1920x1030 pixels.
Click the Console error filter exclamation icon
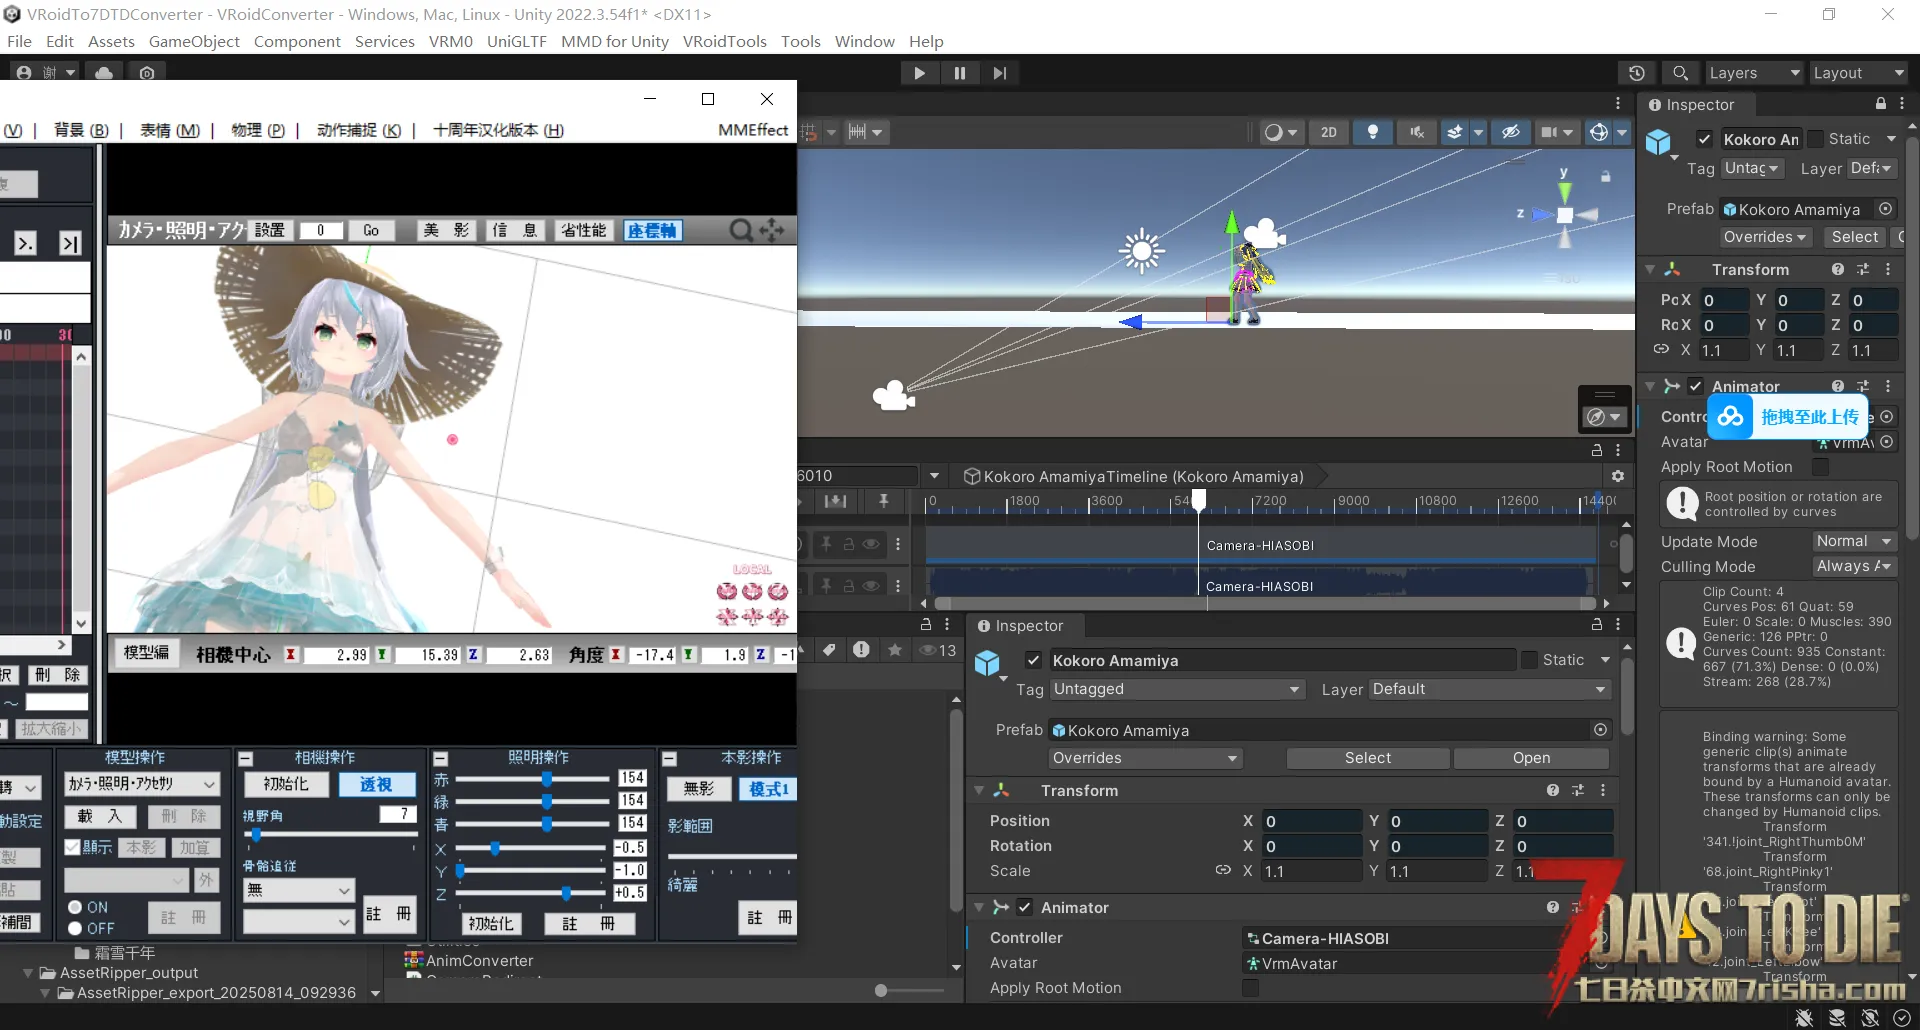861,650
